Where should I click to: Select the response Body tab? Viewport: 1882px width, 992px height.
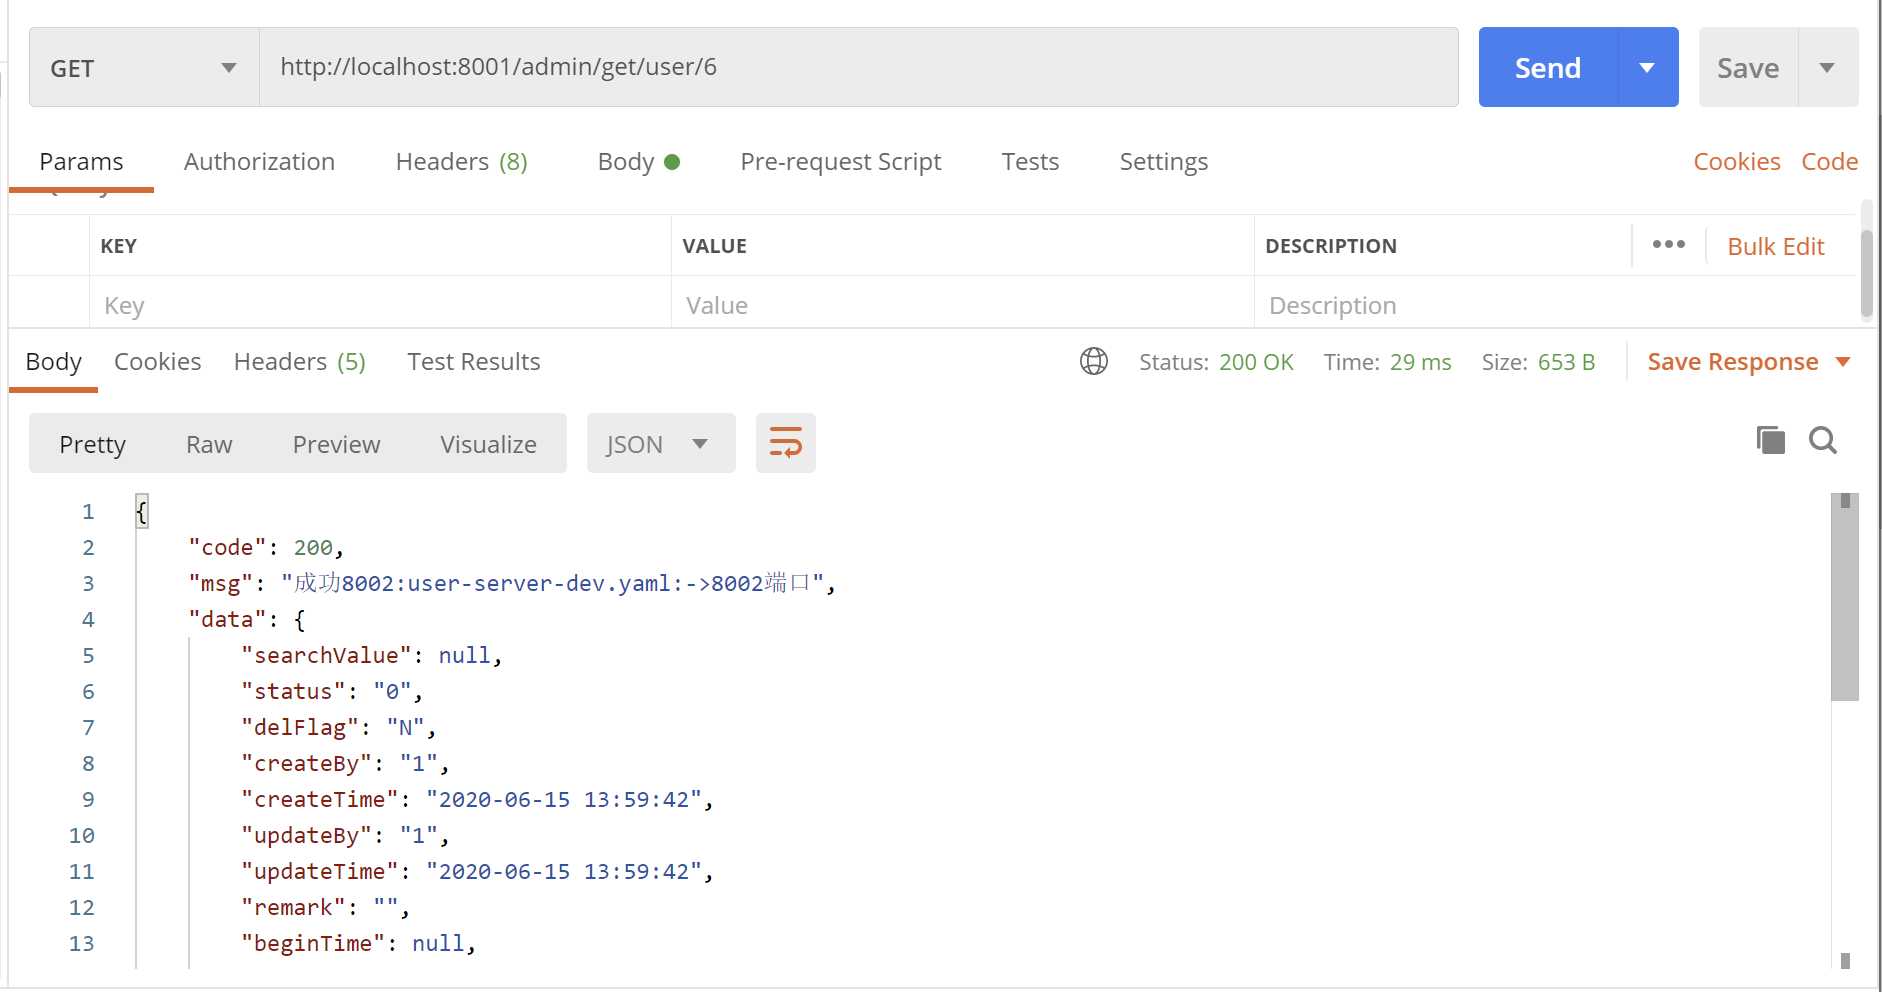tap(54, 362)
